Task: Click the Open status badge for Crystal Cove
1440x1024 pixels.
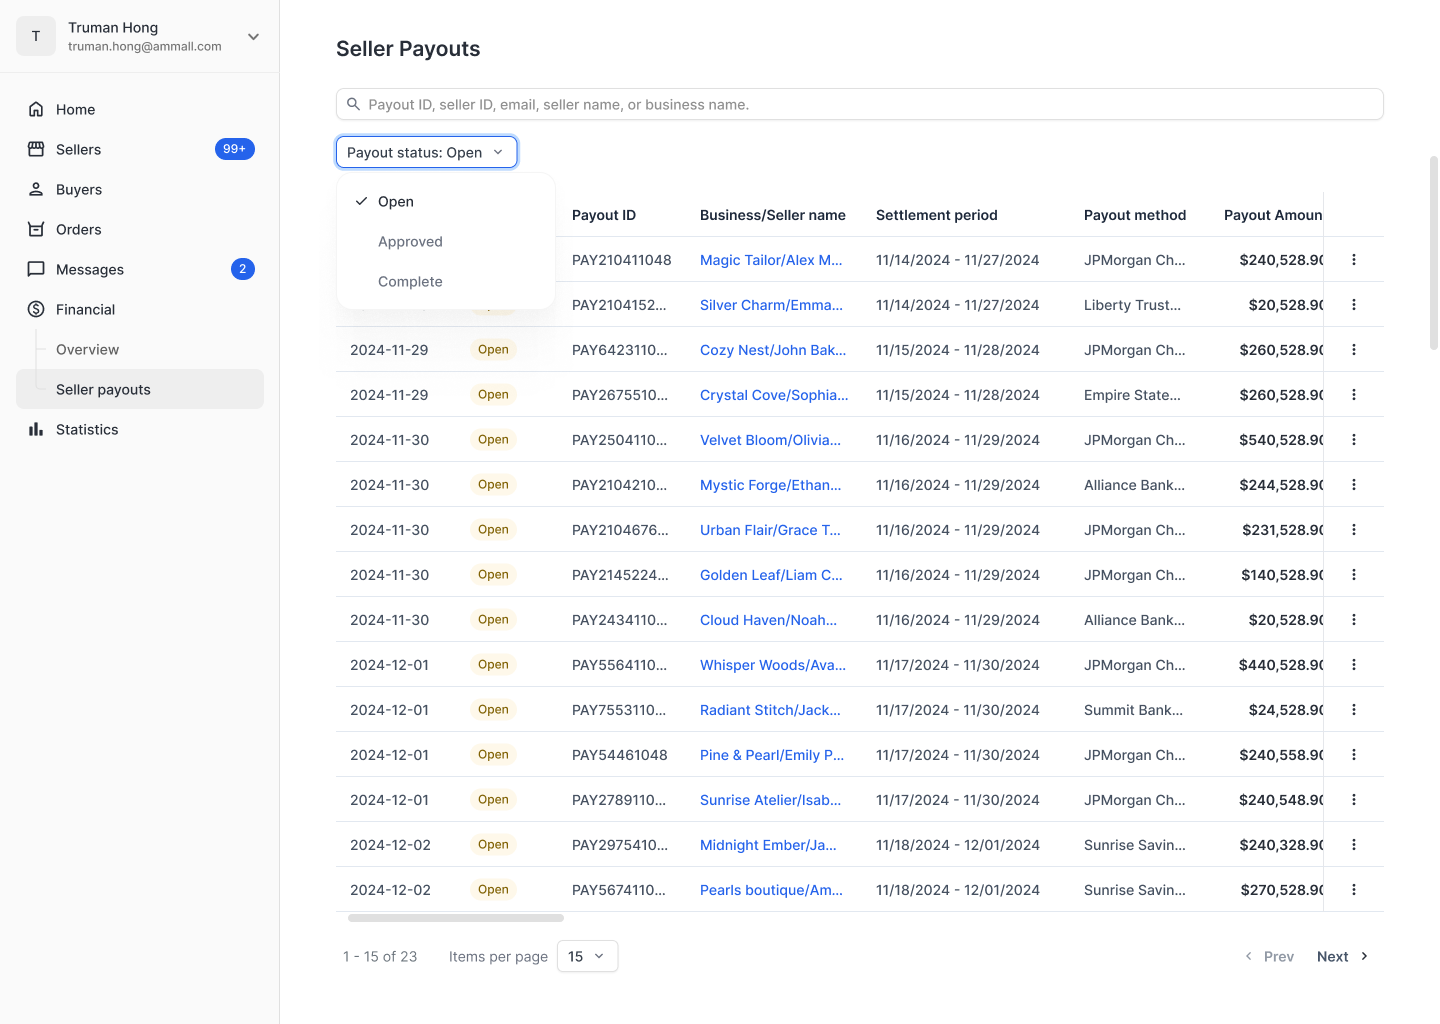Action: 493,395
